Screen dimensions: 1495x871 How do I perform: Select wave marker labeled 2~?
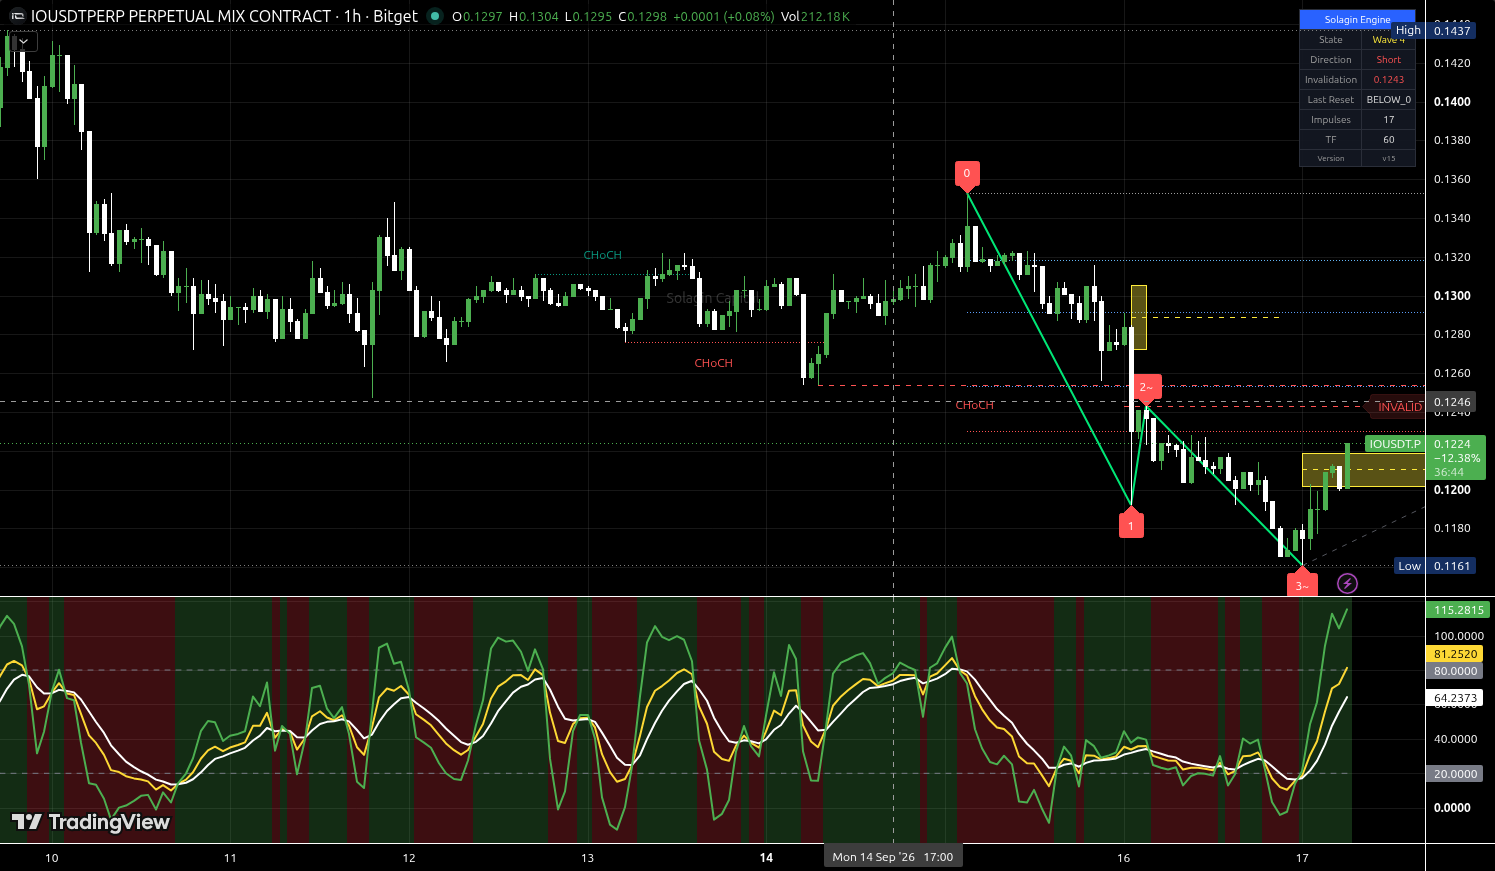click(x=1146, y=389)
